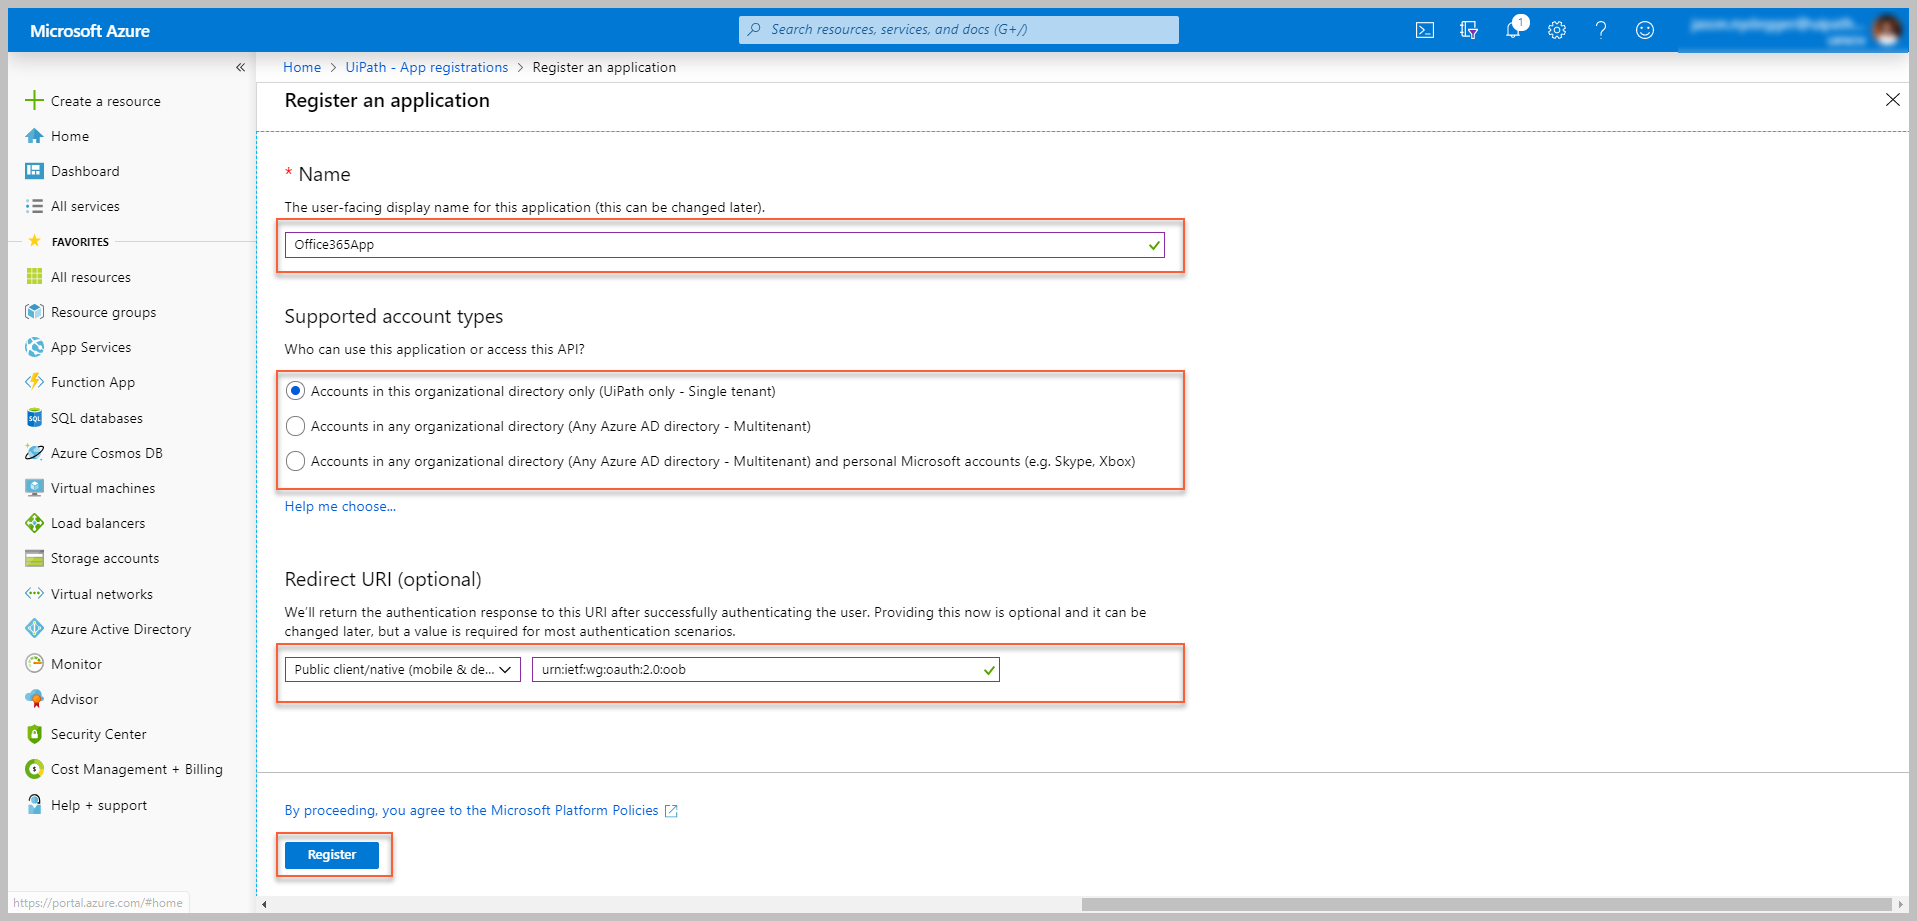
Task: Open Resource groups from favorites
Action: [103, 312]
